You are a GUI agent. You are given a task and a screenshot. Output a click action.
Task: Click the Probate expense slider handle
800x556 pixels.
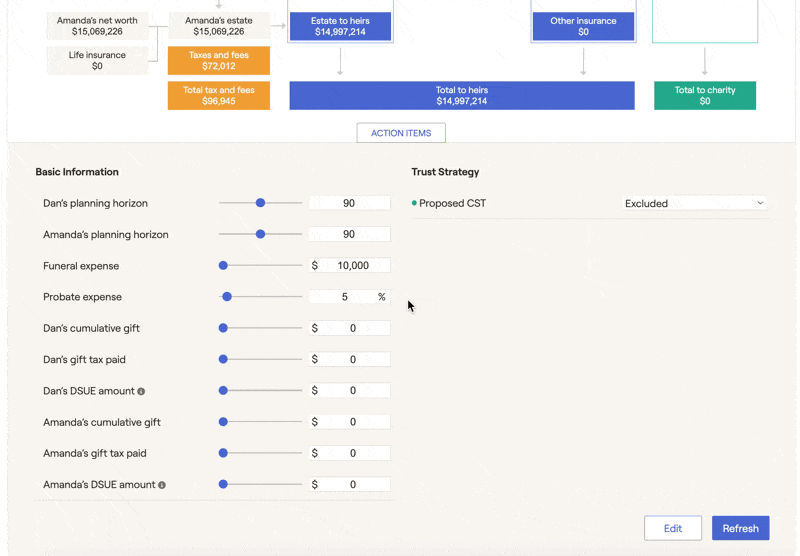pos(227,297)
